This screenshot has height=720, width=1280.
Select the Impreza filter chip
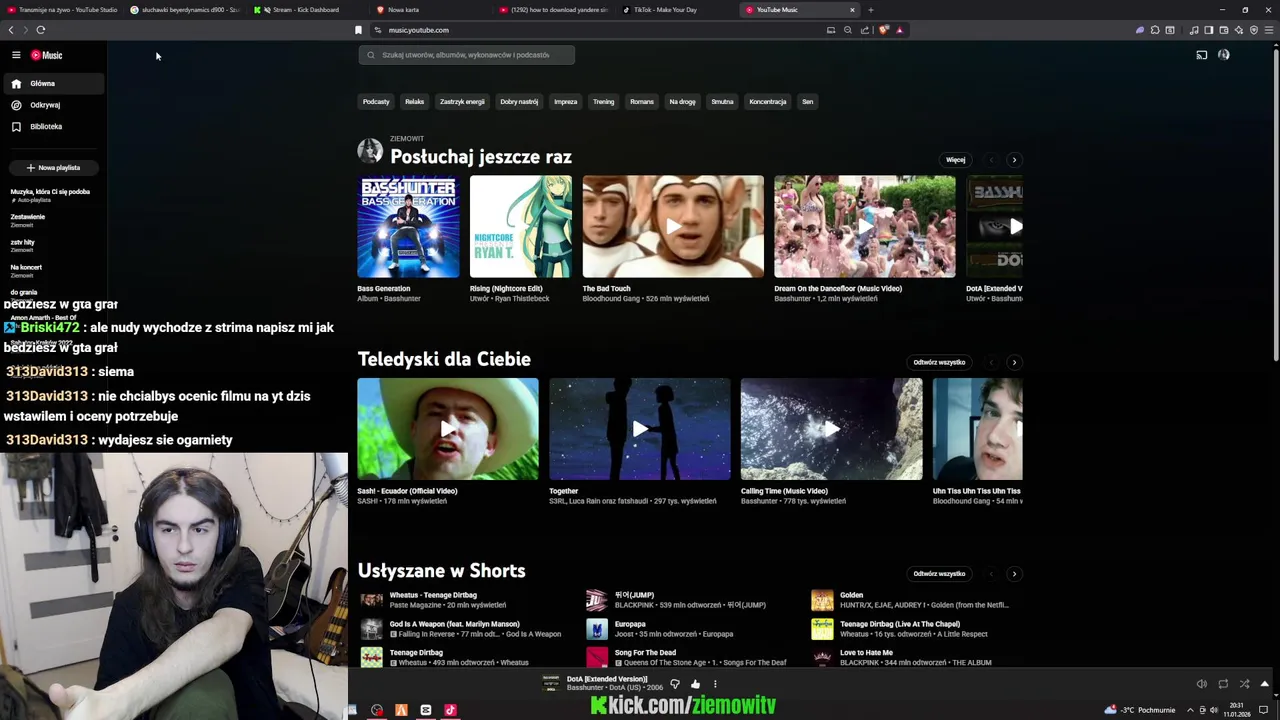pyautogui.click(x=566, y=101)
